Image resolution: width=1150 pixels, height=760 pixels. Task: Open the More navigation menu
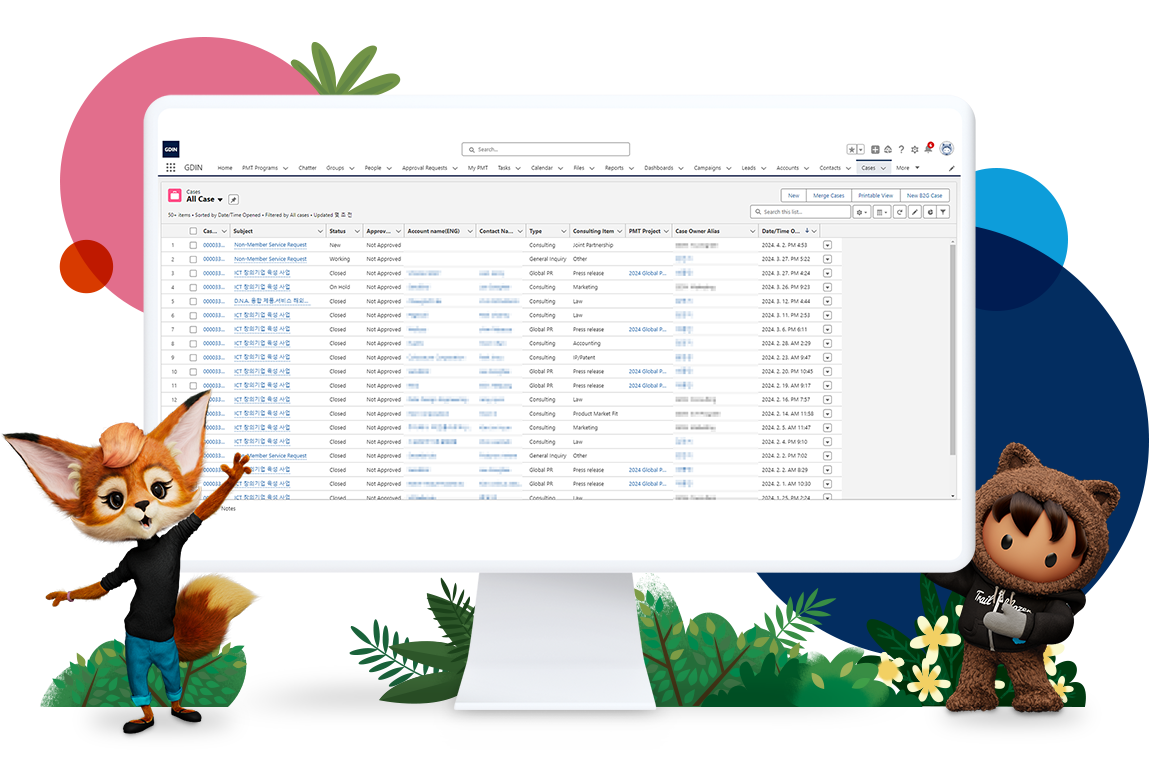(x=907, y=168)
